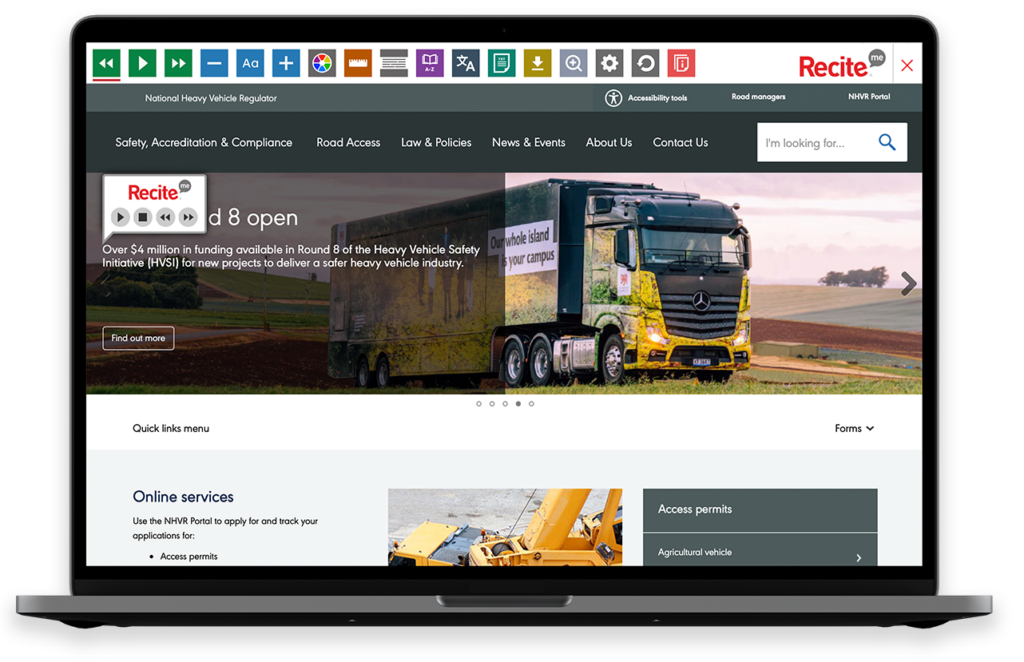This screenshot has height=662, width=1024.
Task: Switch to text-only mode icon
Action: (502, 63)
